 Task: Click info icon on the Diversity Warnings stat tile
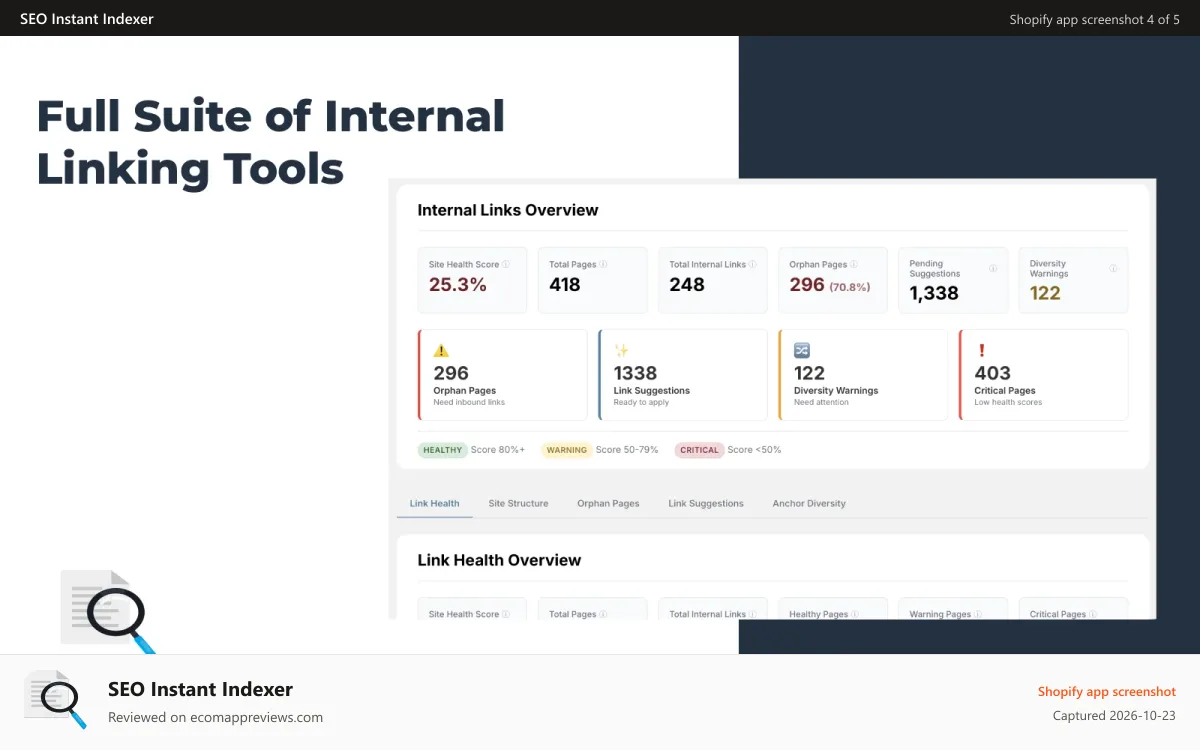pos(1113,269)
